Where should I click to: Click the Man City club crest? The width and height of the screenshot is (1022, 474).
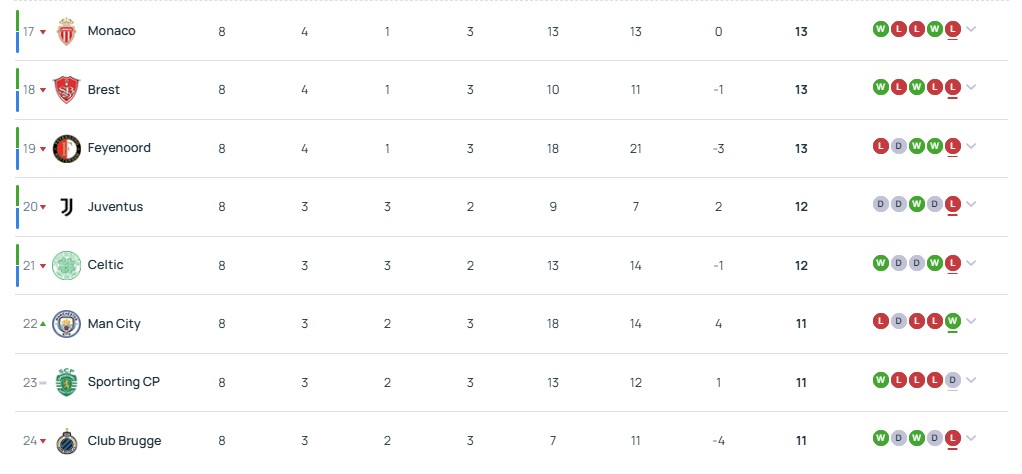pyautogui.click(x=67, y=324)
